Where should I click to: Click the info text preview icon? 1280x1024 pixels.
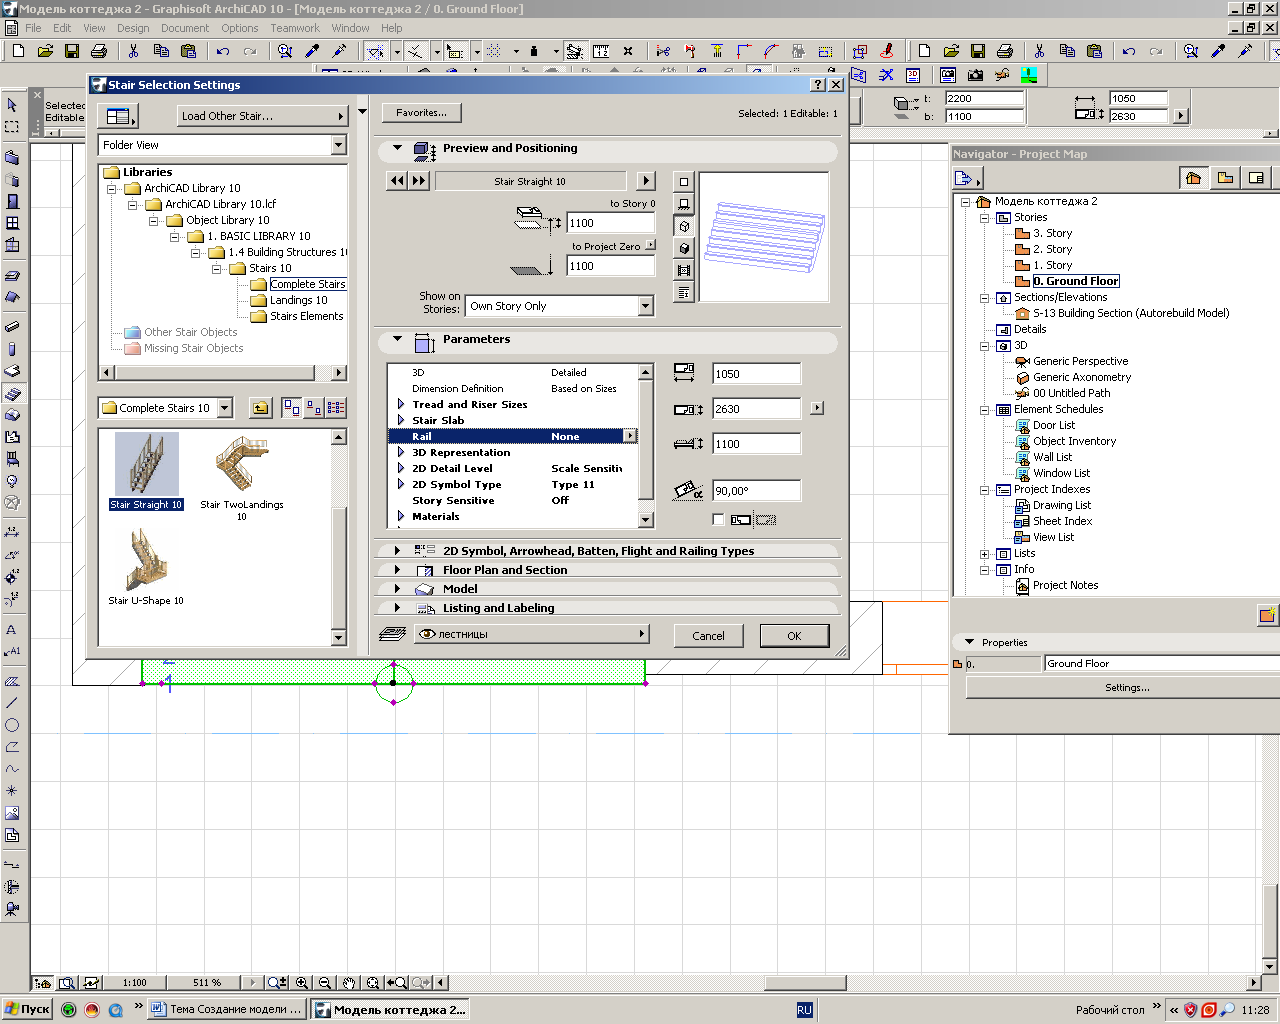tap(684, 292)
